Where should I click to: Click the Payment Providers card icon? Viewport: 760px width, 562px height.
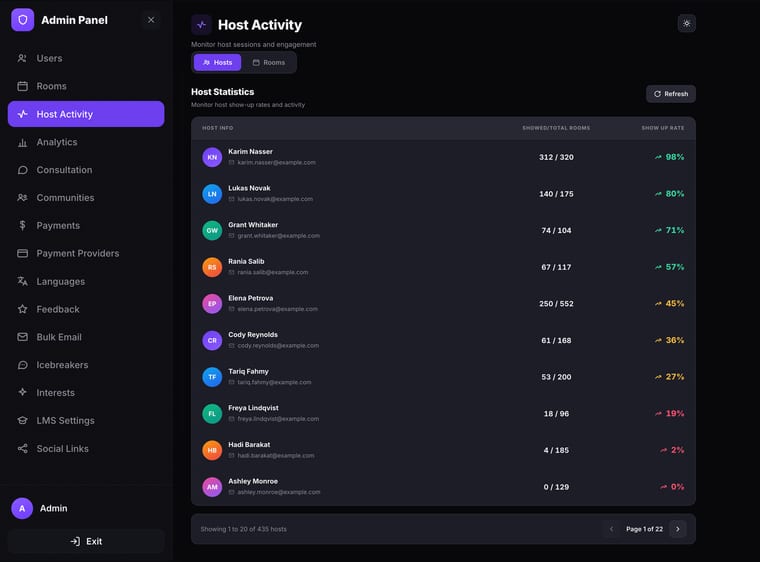(x=22, y=253)
